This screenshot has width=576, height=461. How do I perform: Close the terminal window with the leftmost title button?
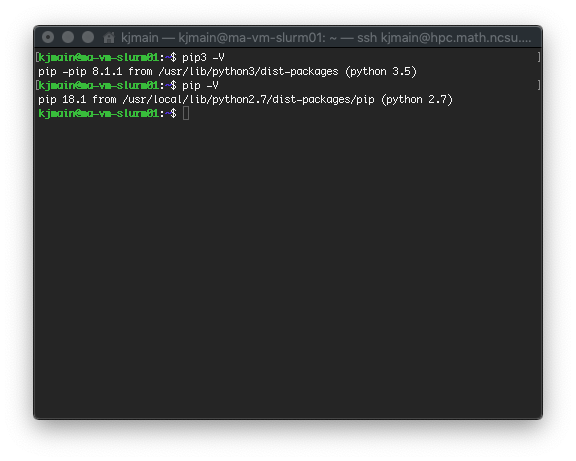tap(48, 37)
